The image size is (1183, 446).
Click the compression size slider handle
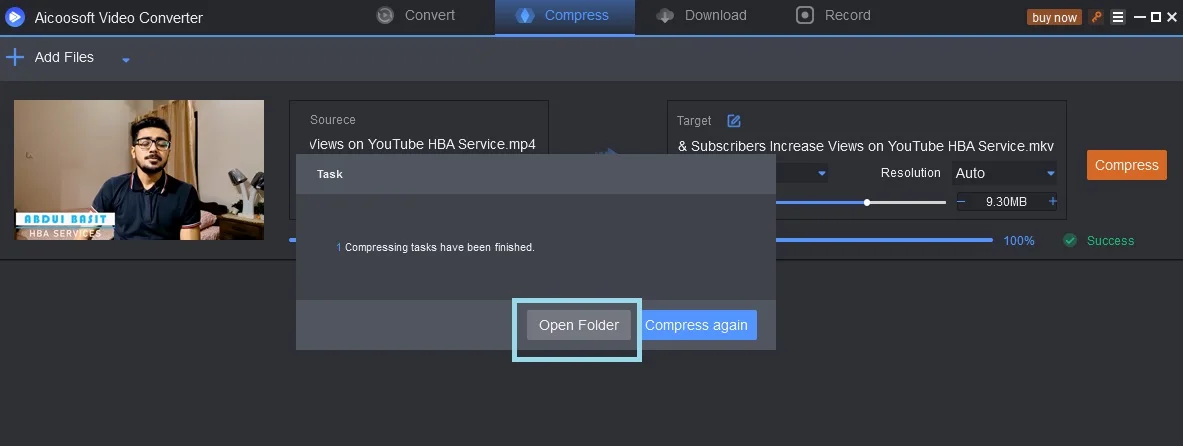tap(867, 202)
